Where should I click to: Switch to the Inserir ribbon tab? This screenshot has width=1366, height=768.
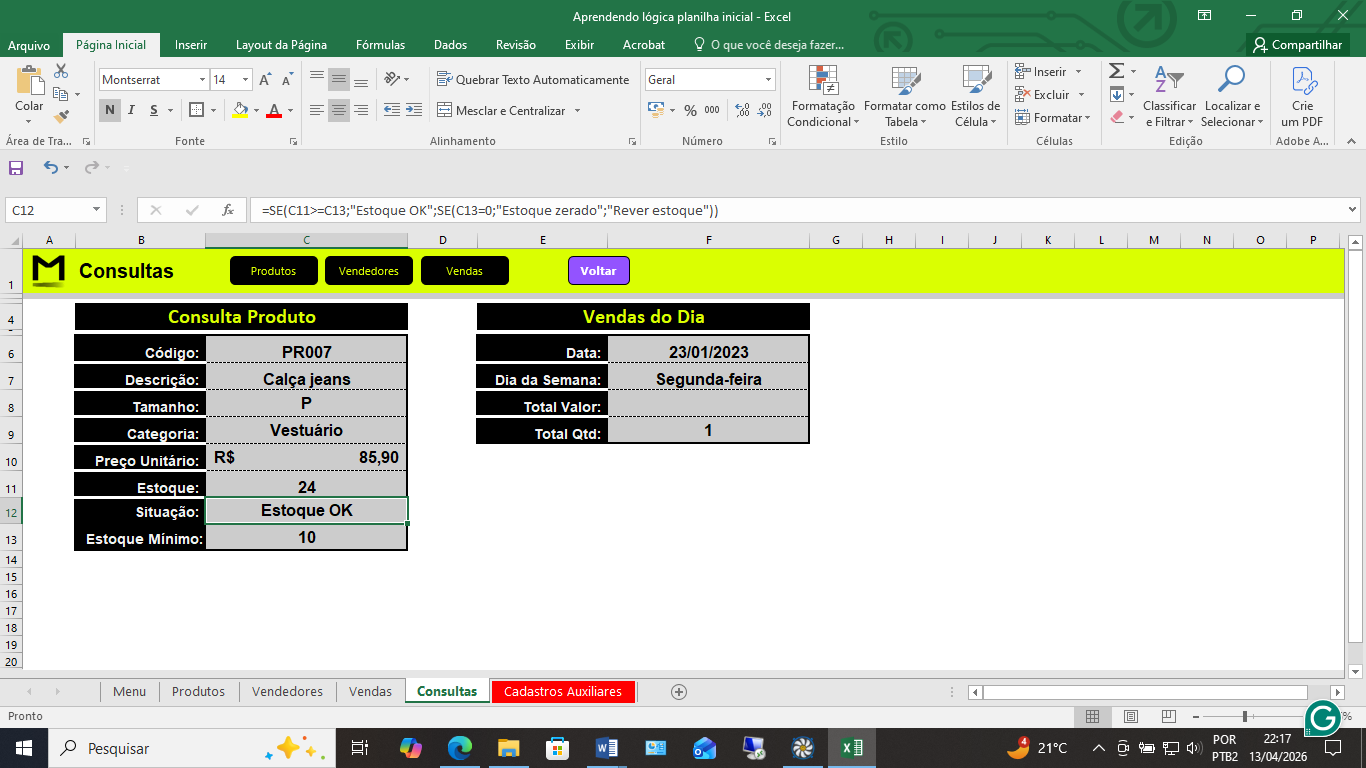click(191, 45)
